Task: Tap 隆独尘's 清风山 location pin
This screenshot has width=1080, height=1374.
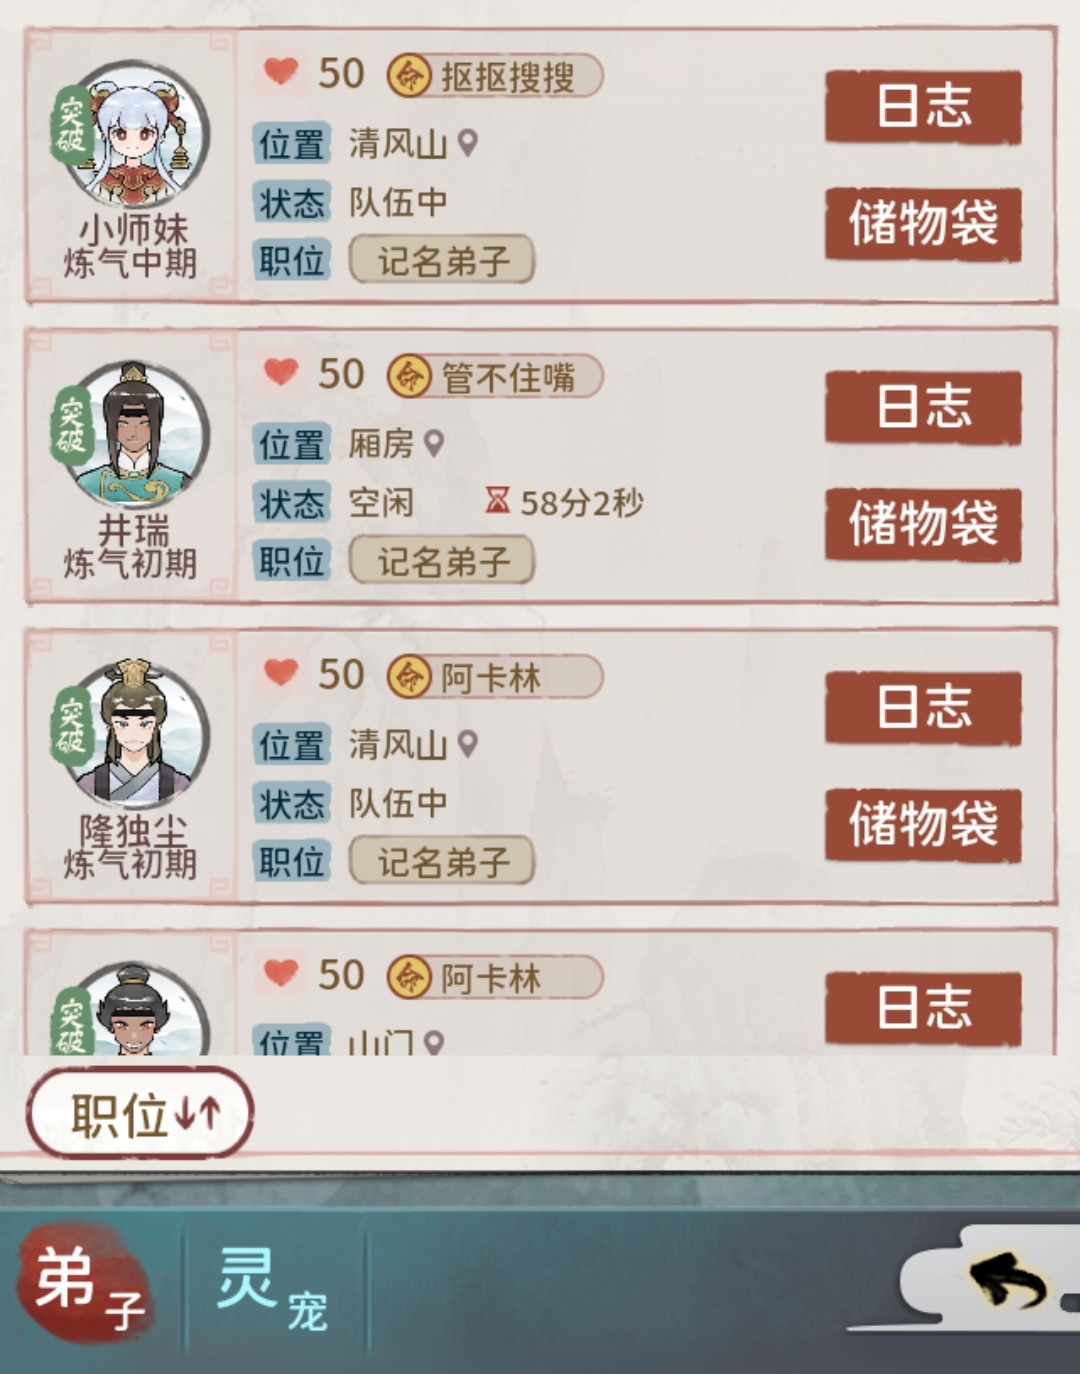Action: (467, 743)
